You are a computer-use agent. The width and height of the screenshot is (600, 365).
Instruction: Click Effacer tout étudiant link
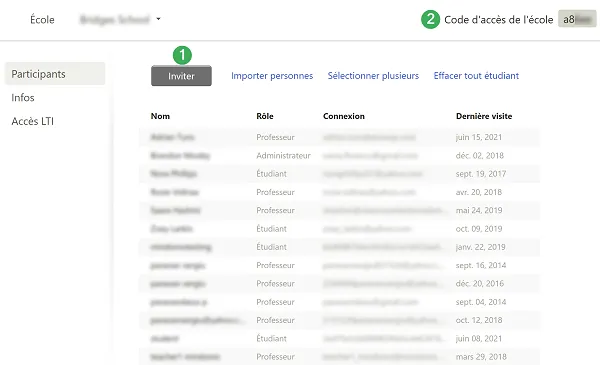point(476,76)
